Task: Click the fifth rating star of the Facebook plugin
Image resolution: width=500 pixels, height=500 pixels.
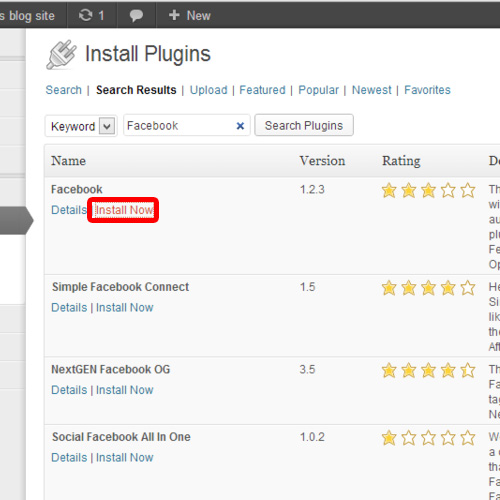Action: pos(468,190)
